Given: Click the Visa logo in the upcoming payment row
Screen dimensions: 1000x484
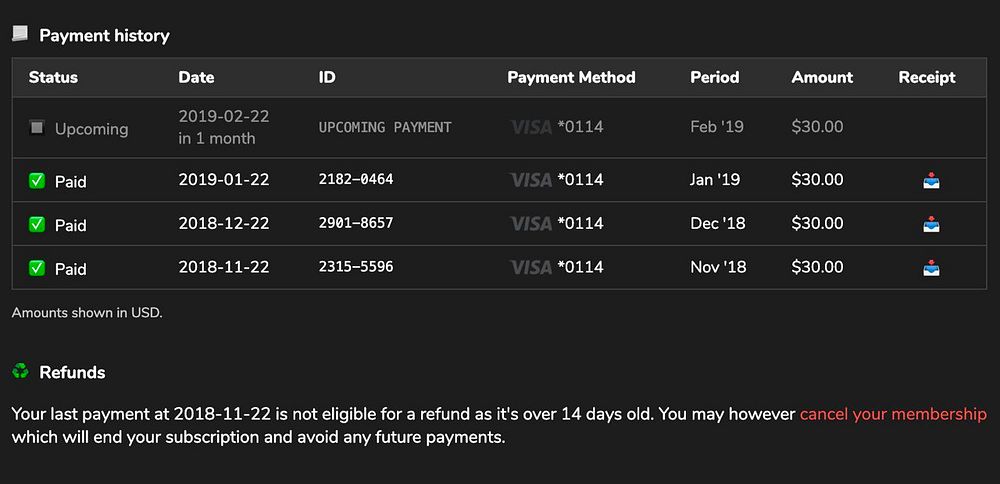Looking at the screenshot, I should [x=530, y=128].
